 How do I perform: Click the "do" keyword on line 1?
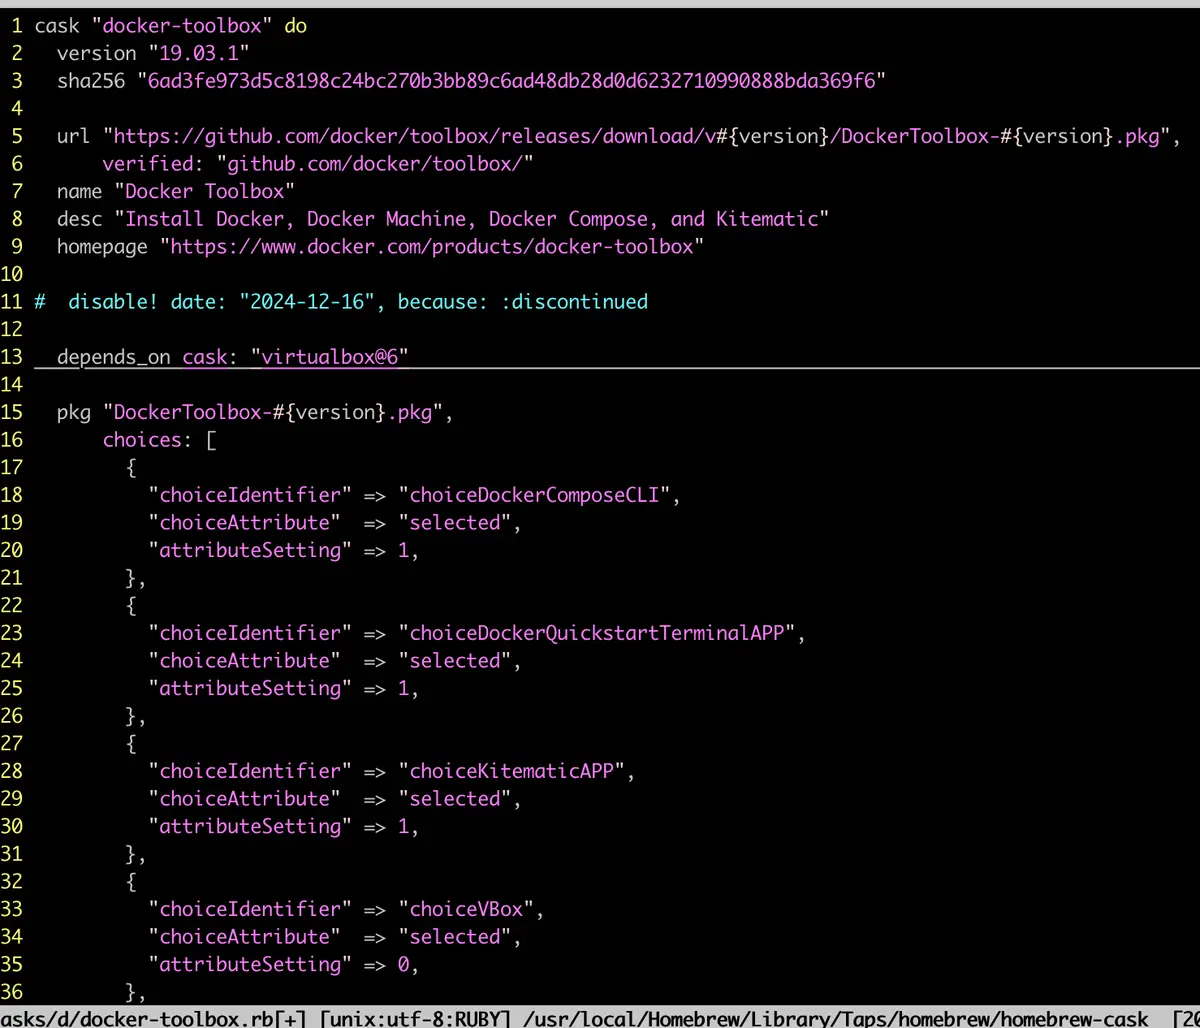(296, 27)
